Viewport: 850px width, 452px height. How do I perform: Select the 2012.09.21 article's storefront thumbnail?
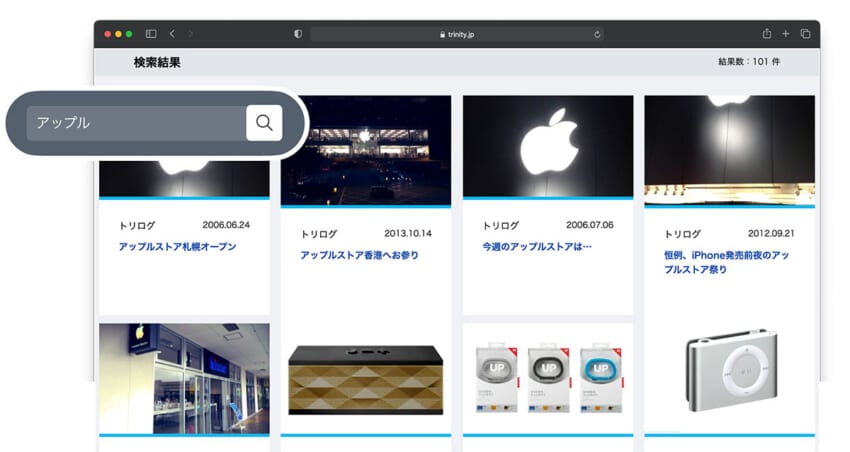click(730, 150)
